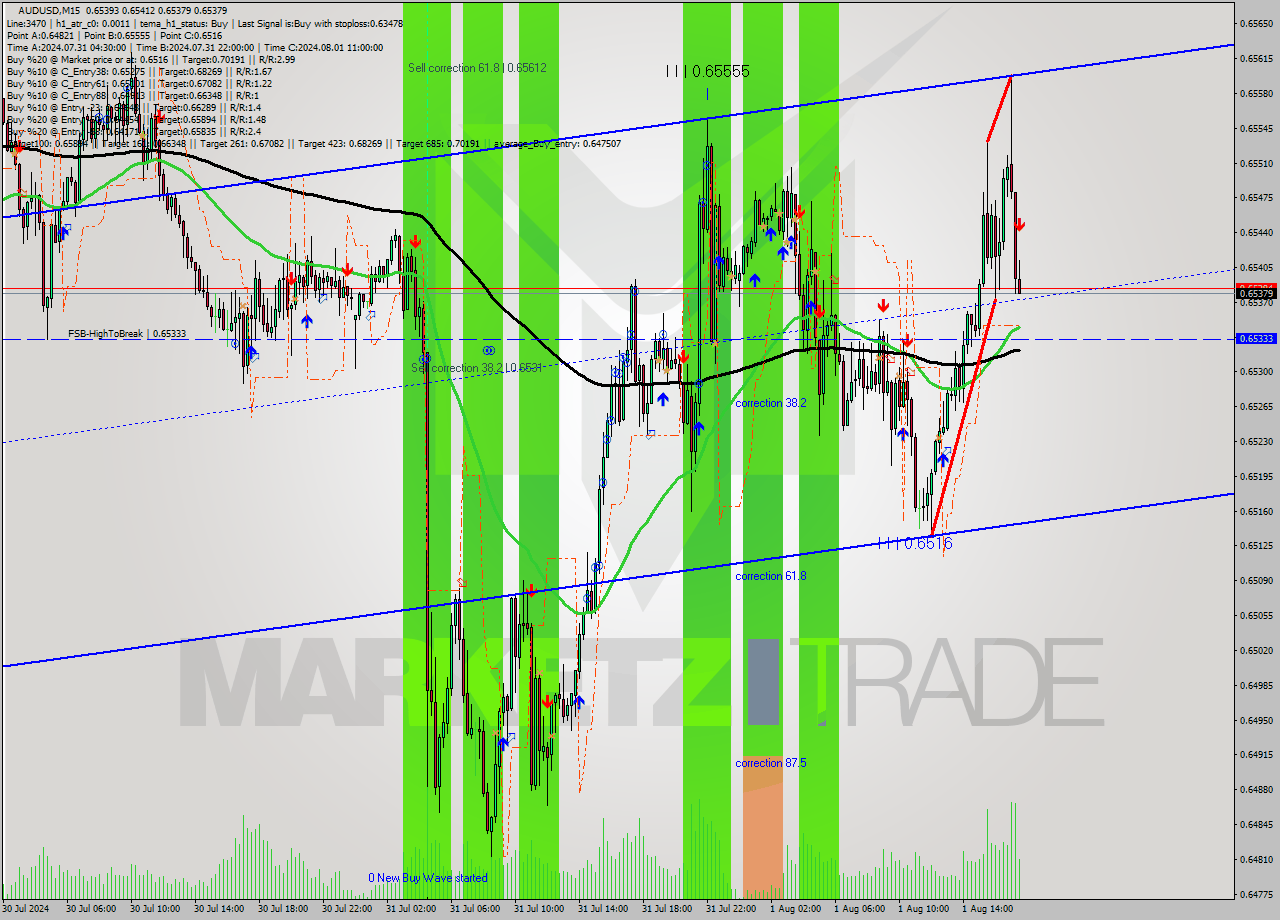
Task: Click the AUDUSD,M15 chart title text
Action: pyautogui.click(x=49, y=10)
